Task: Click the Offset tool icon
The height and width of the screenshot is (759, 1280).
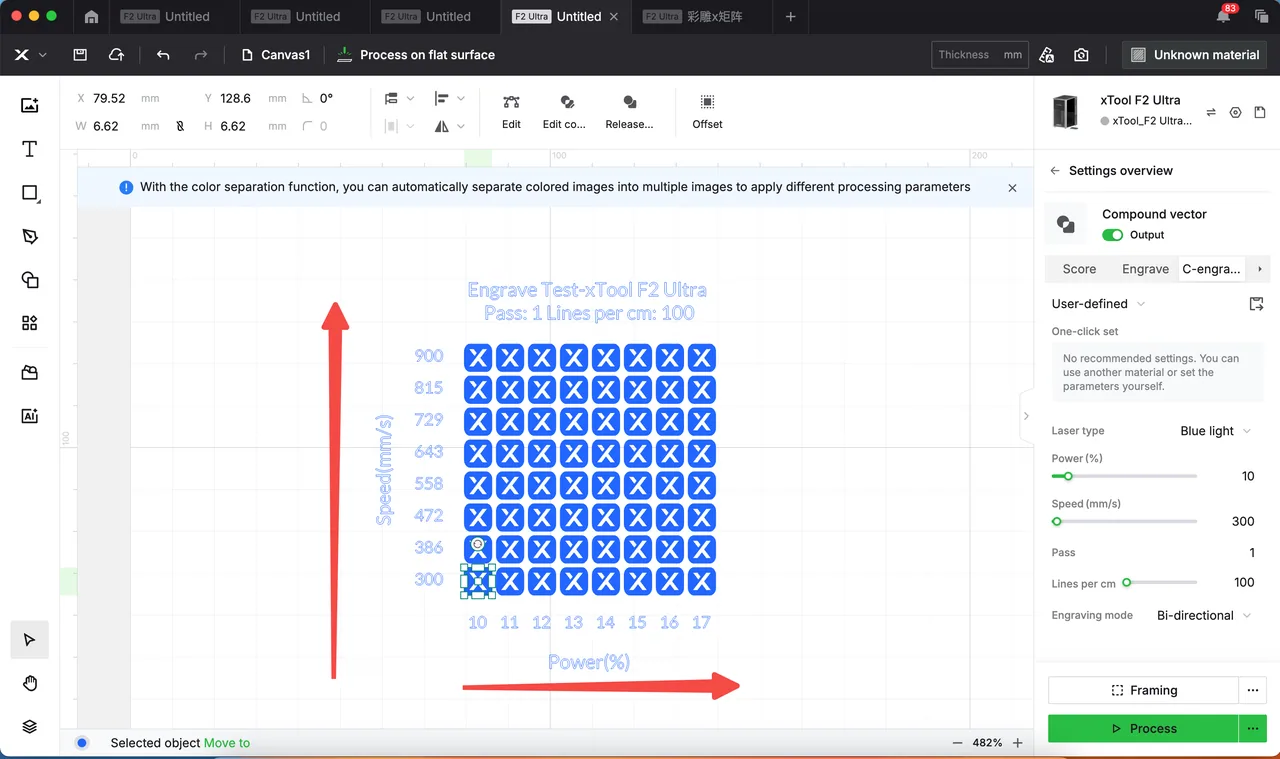Action: (707, 109)
